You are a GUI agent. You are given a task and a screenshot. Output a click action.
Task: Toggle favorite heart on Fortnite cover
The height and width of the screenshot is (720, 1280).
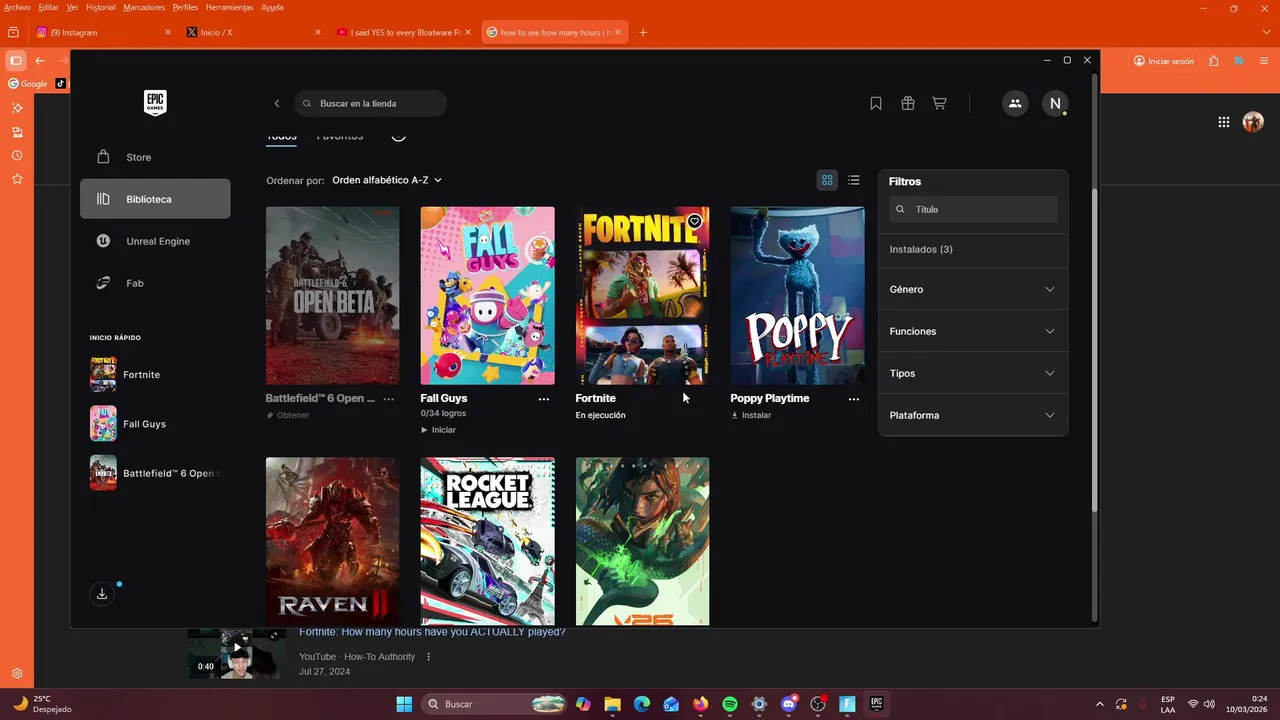point(695,221)
